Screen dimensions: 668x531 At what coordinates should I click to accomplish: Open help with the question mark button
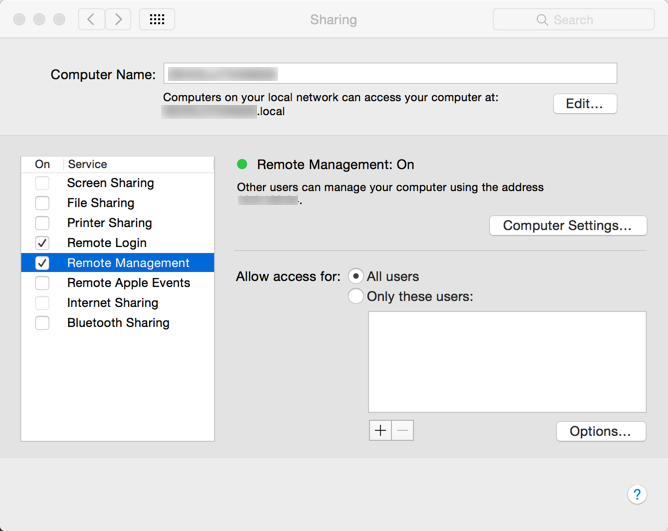tap(637, 495)
